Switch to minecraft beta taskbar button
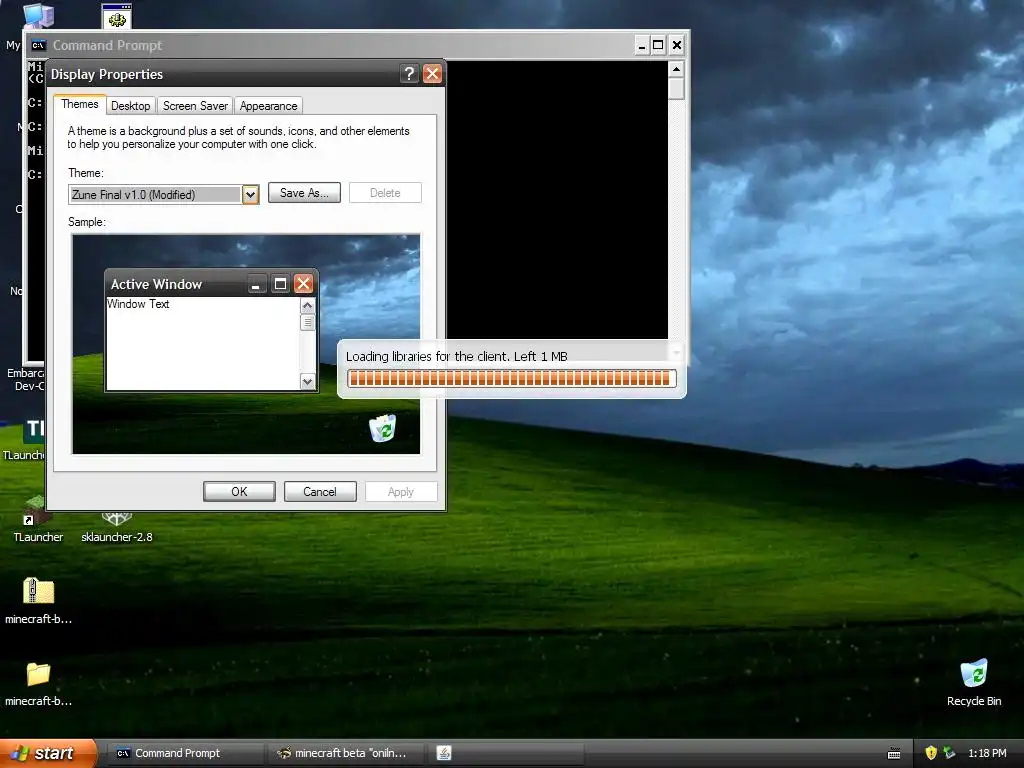Viewport: 1024px width, 768px height. click(x=344, y=753)
